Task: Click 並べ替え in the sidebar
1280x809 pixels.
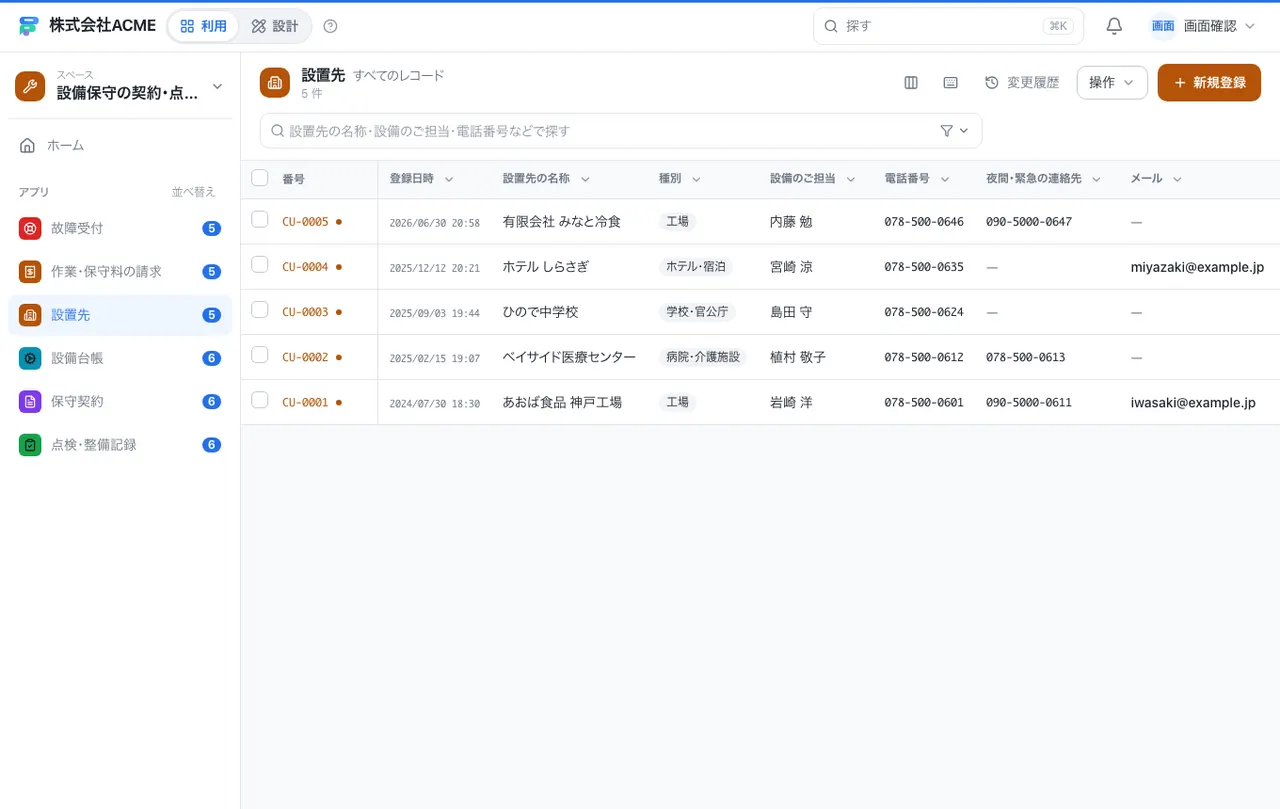Action: pyautogui.click(x=194, y=192)
